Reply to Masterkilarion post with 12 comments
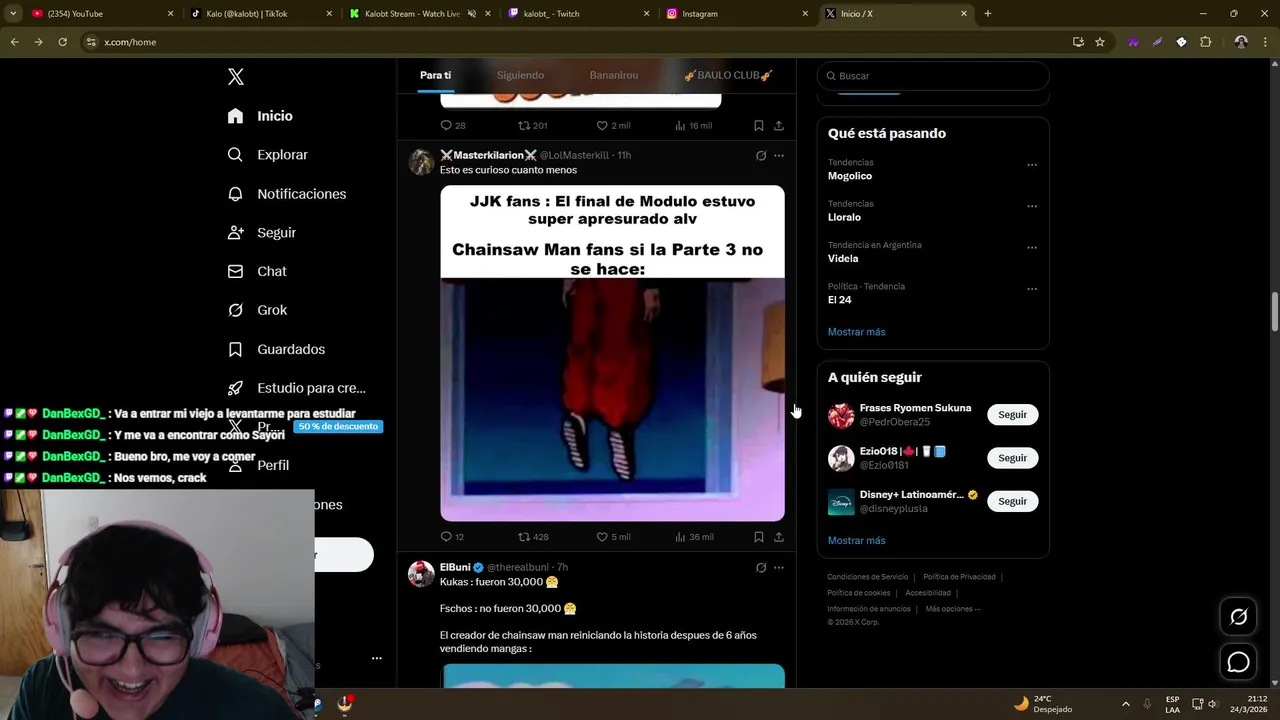The height and width of the screenshot is (720, 1280). point(452,537)
